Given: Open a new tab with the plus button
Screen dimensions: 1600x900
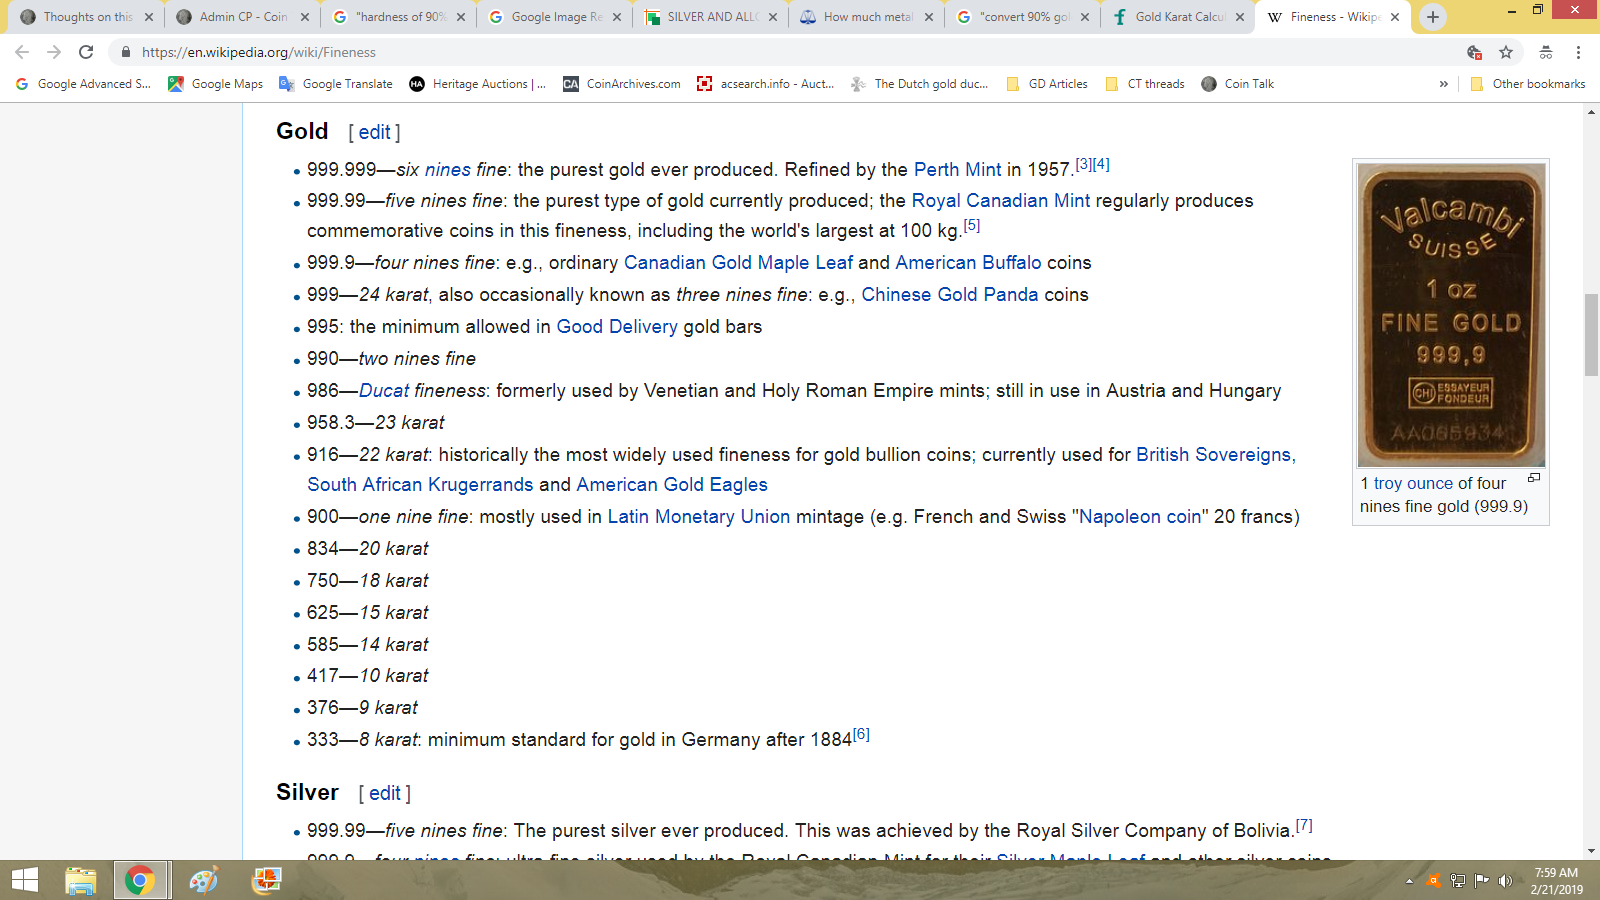Looking at the screenshot, I should point(1433,17).
